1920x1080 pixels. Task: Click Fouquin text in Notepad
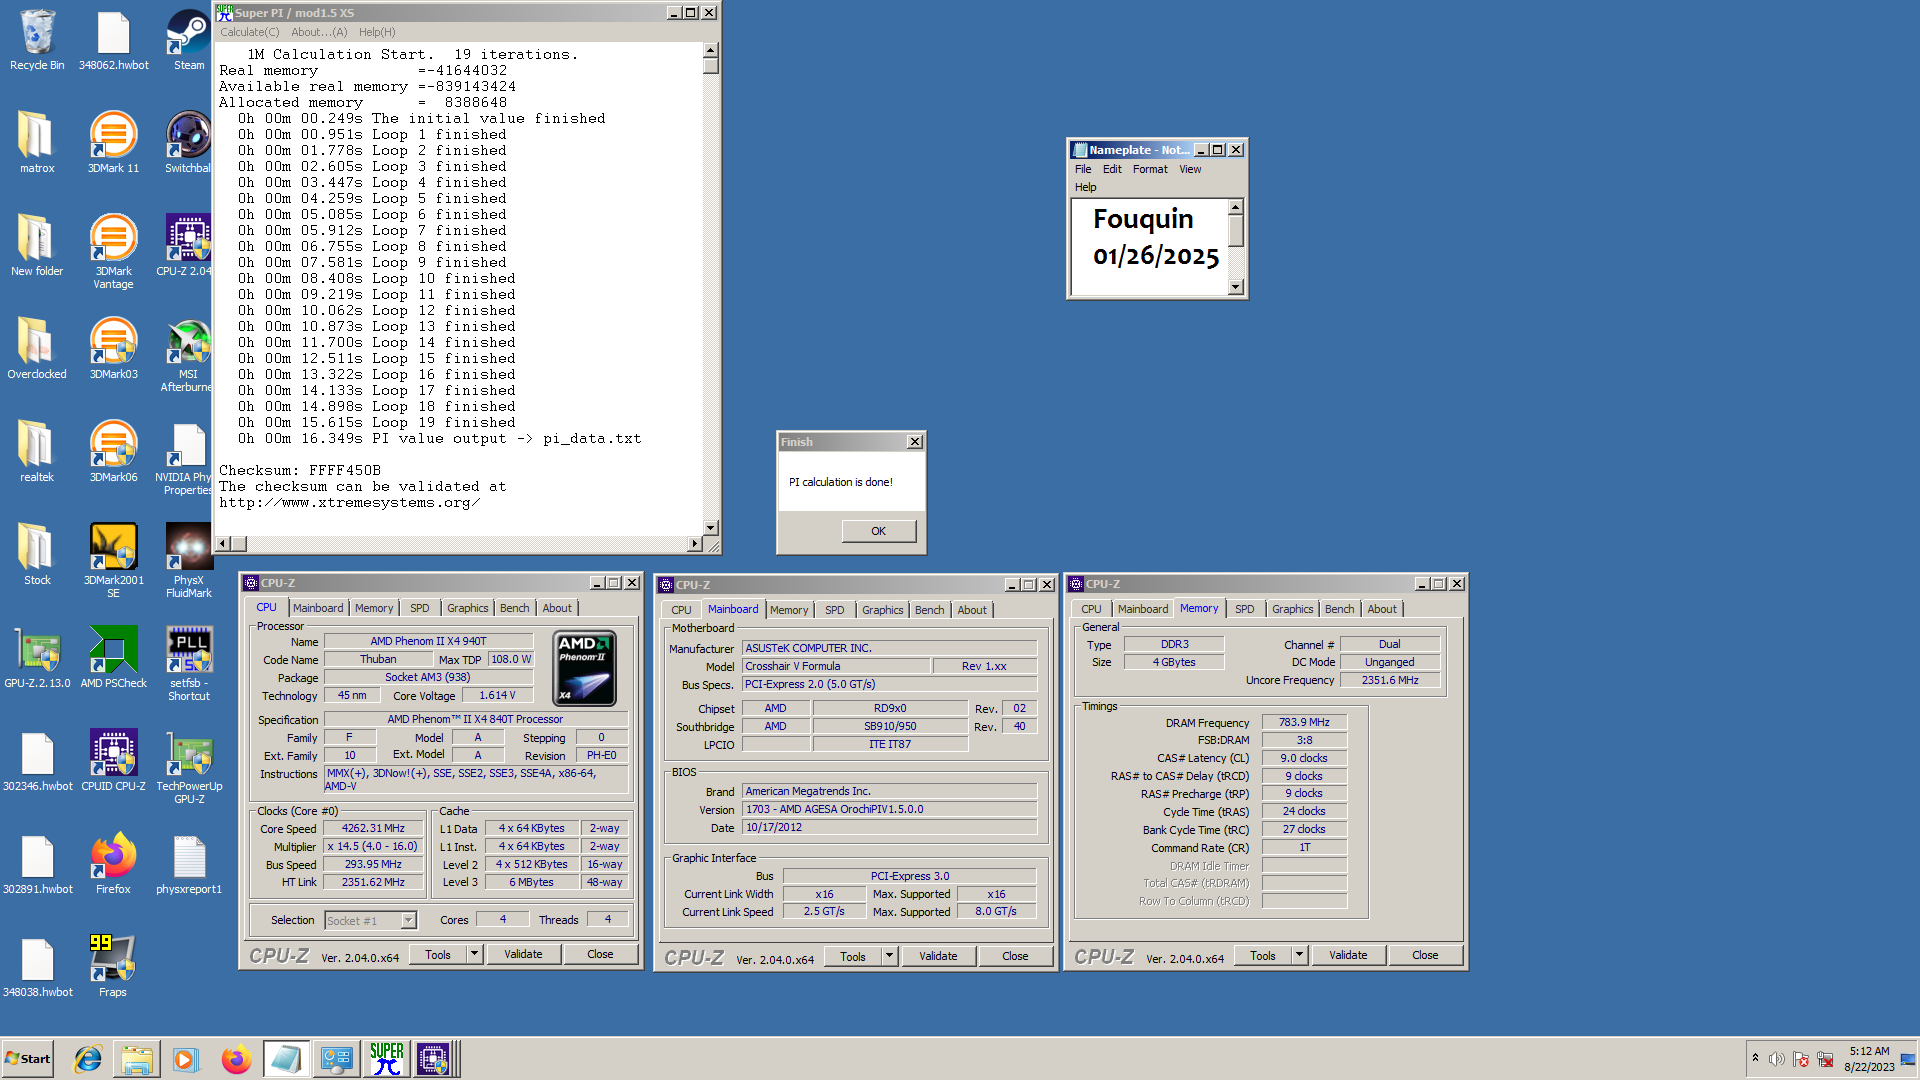[1143, 219]
